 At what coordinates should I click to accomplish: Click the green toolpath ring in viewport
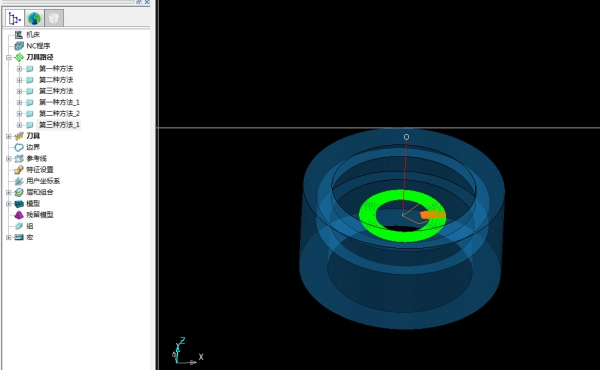pyautogui.click(x=367, y=216)
